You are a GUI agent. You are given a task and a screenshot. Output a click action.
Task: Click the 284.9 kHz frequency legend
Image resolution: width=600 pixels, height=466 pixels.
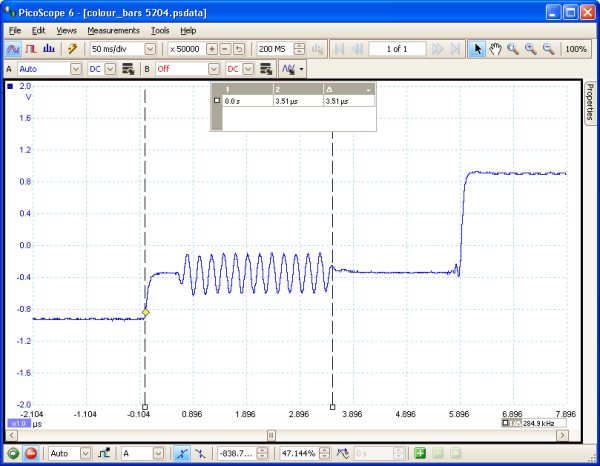click(x=534, y=423)
